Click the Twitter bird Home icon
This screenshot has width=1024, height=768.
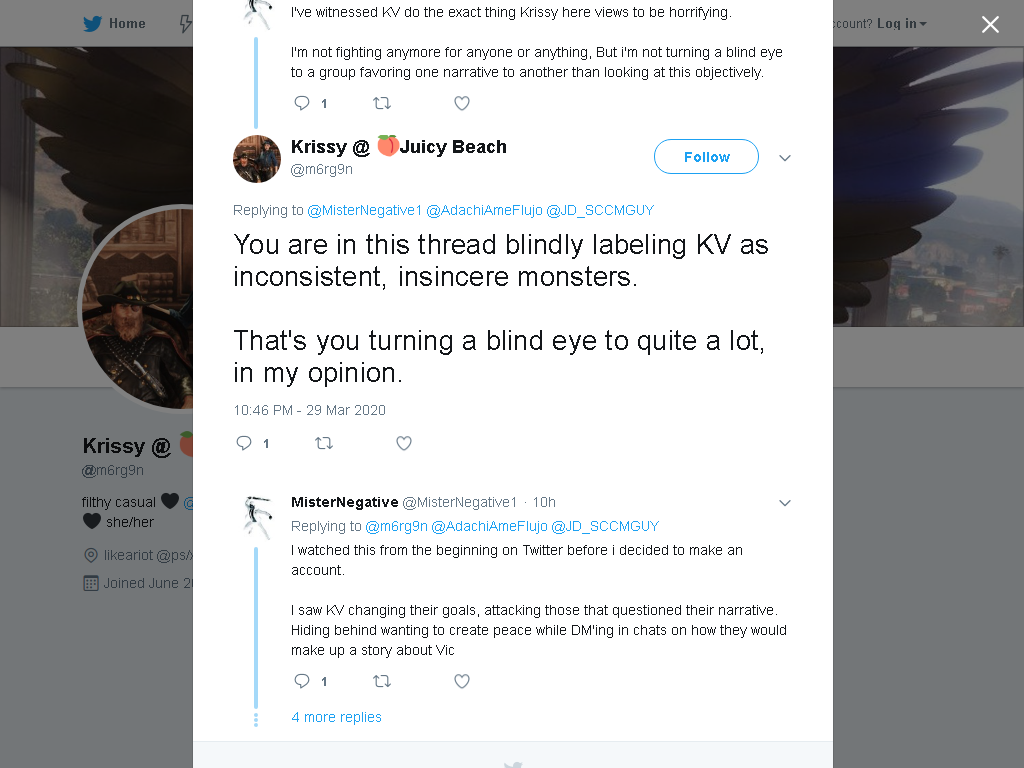tap(92, 24)
